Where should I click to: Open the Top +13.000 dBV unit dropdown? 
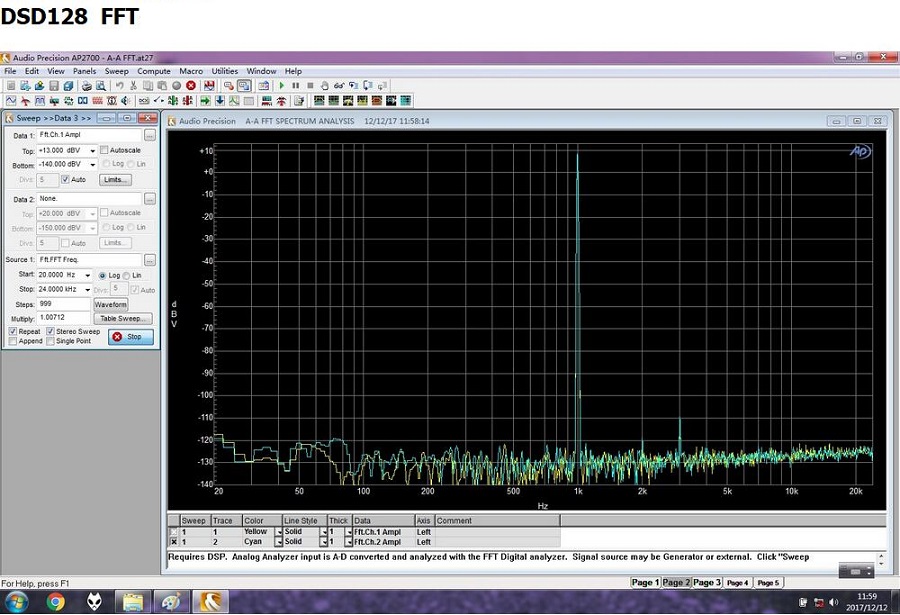point(92,150)
